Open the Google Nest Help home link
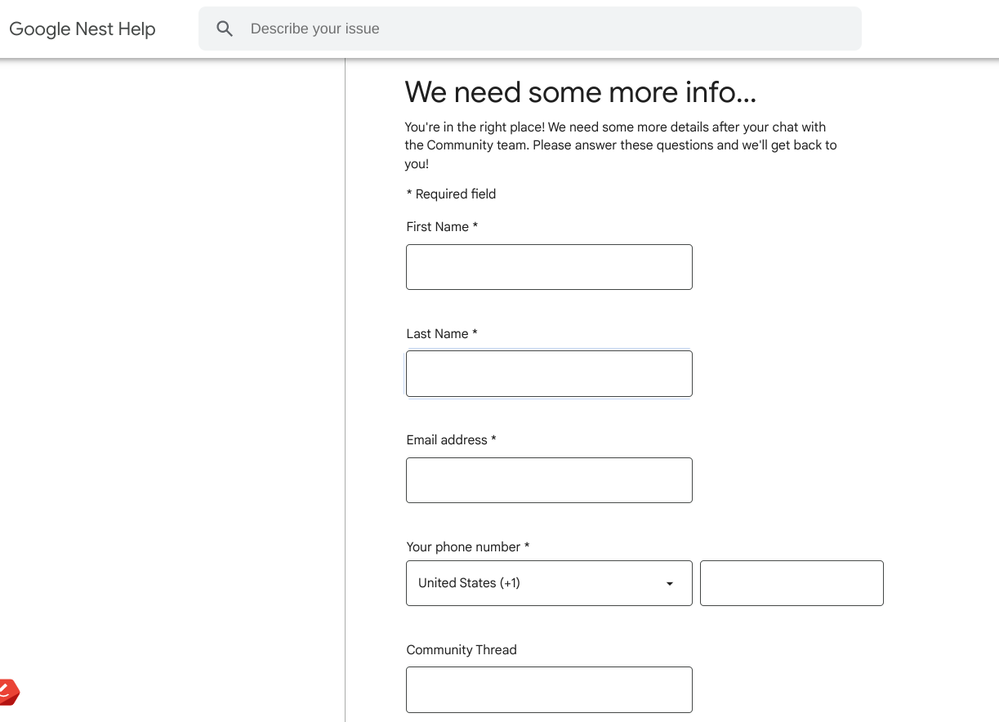The image size is (999, 722). pyautogui.click(x=82, y=29)
